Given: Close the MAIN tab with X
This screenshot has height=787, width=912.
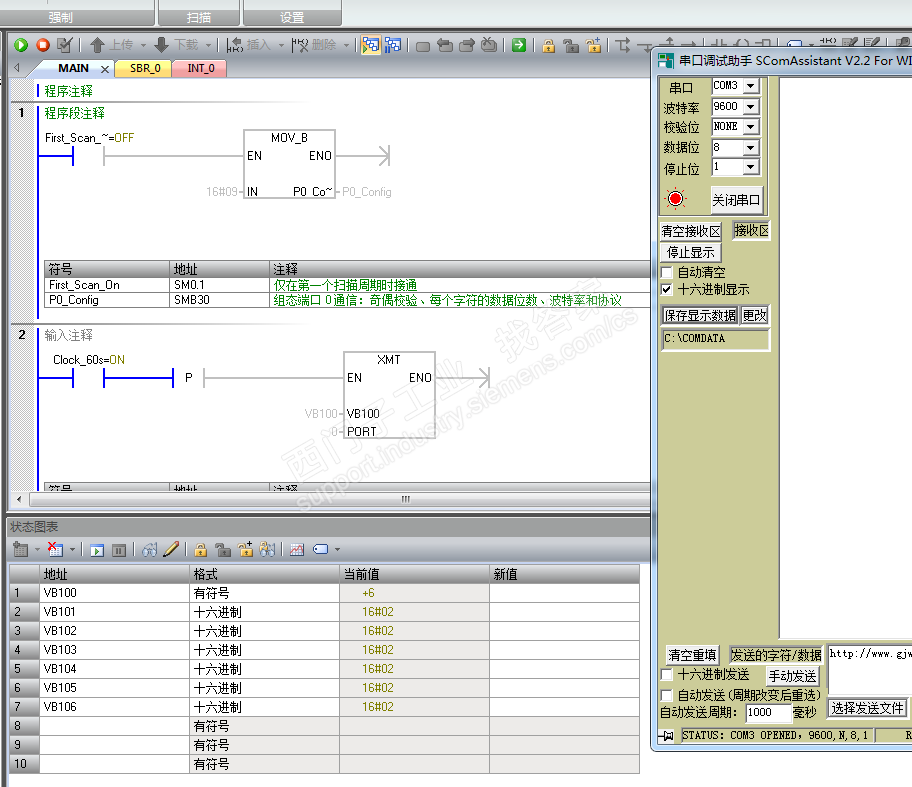Looking at the screenshot, I should tap(105, 69).
